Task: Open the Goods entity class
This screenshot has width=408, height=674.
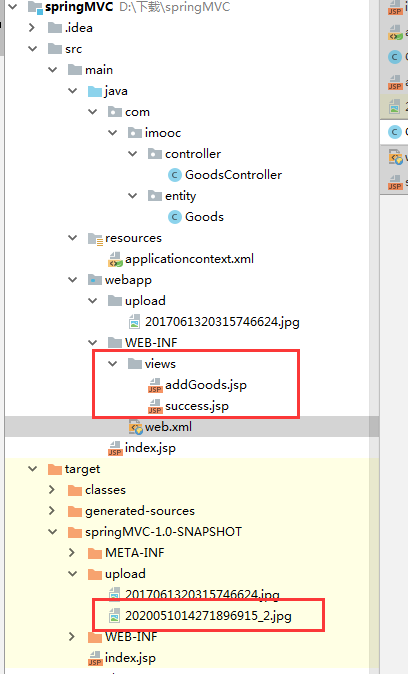Action: [196, 217]
